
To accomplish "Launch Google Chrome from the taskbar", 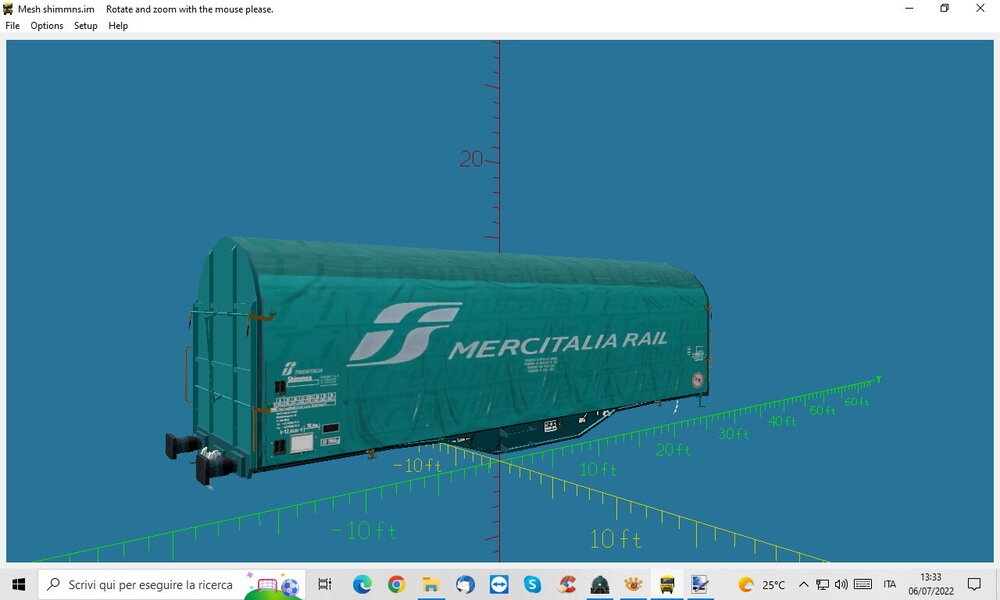I will (x=396, y=584).
